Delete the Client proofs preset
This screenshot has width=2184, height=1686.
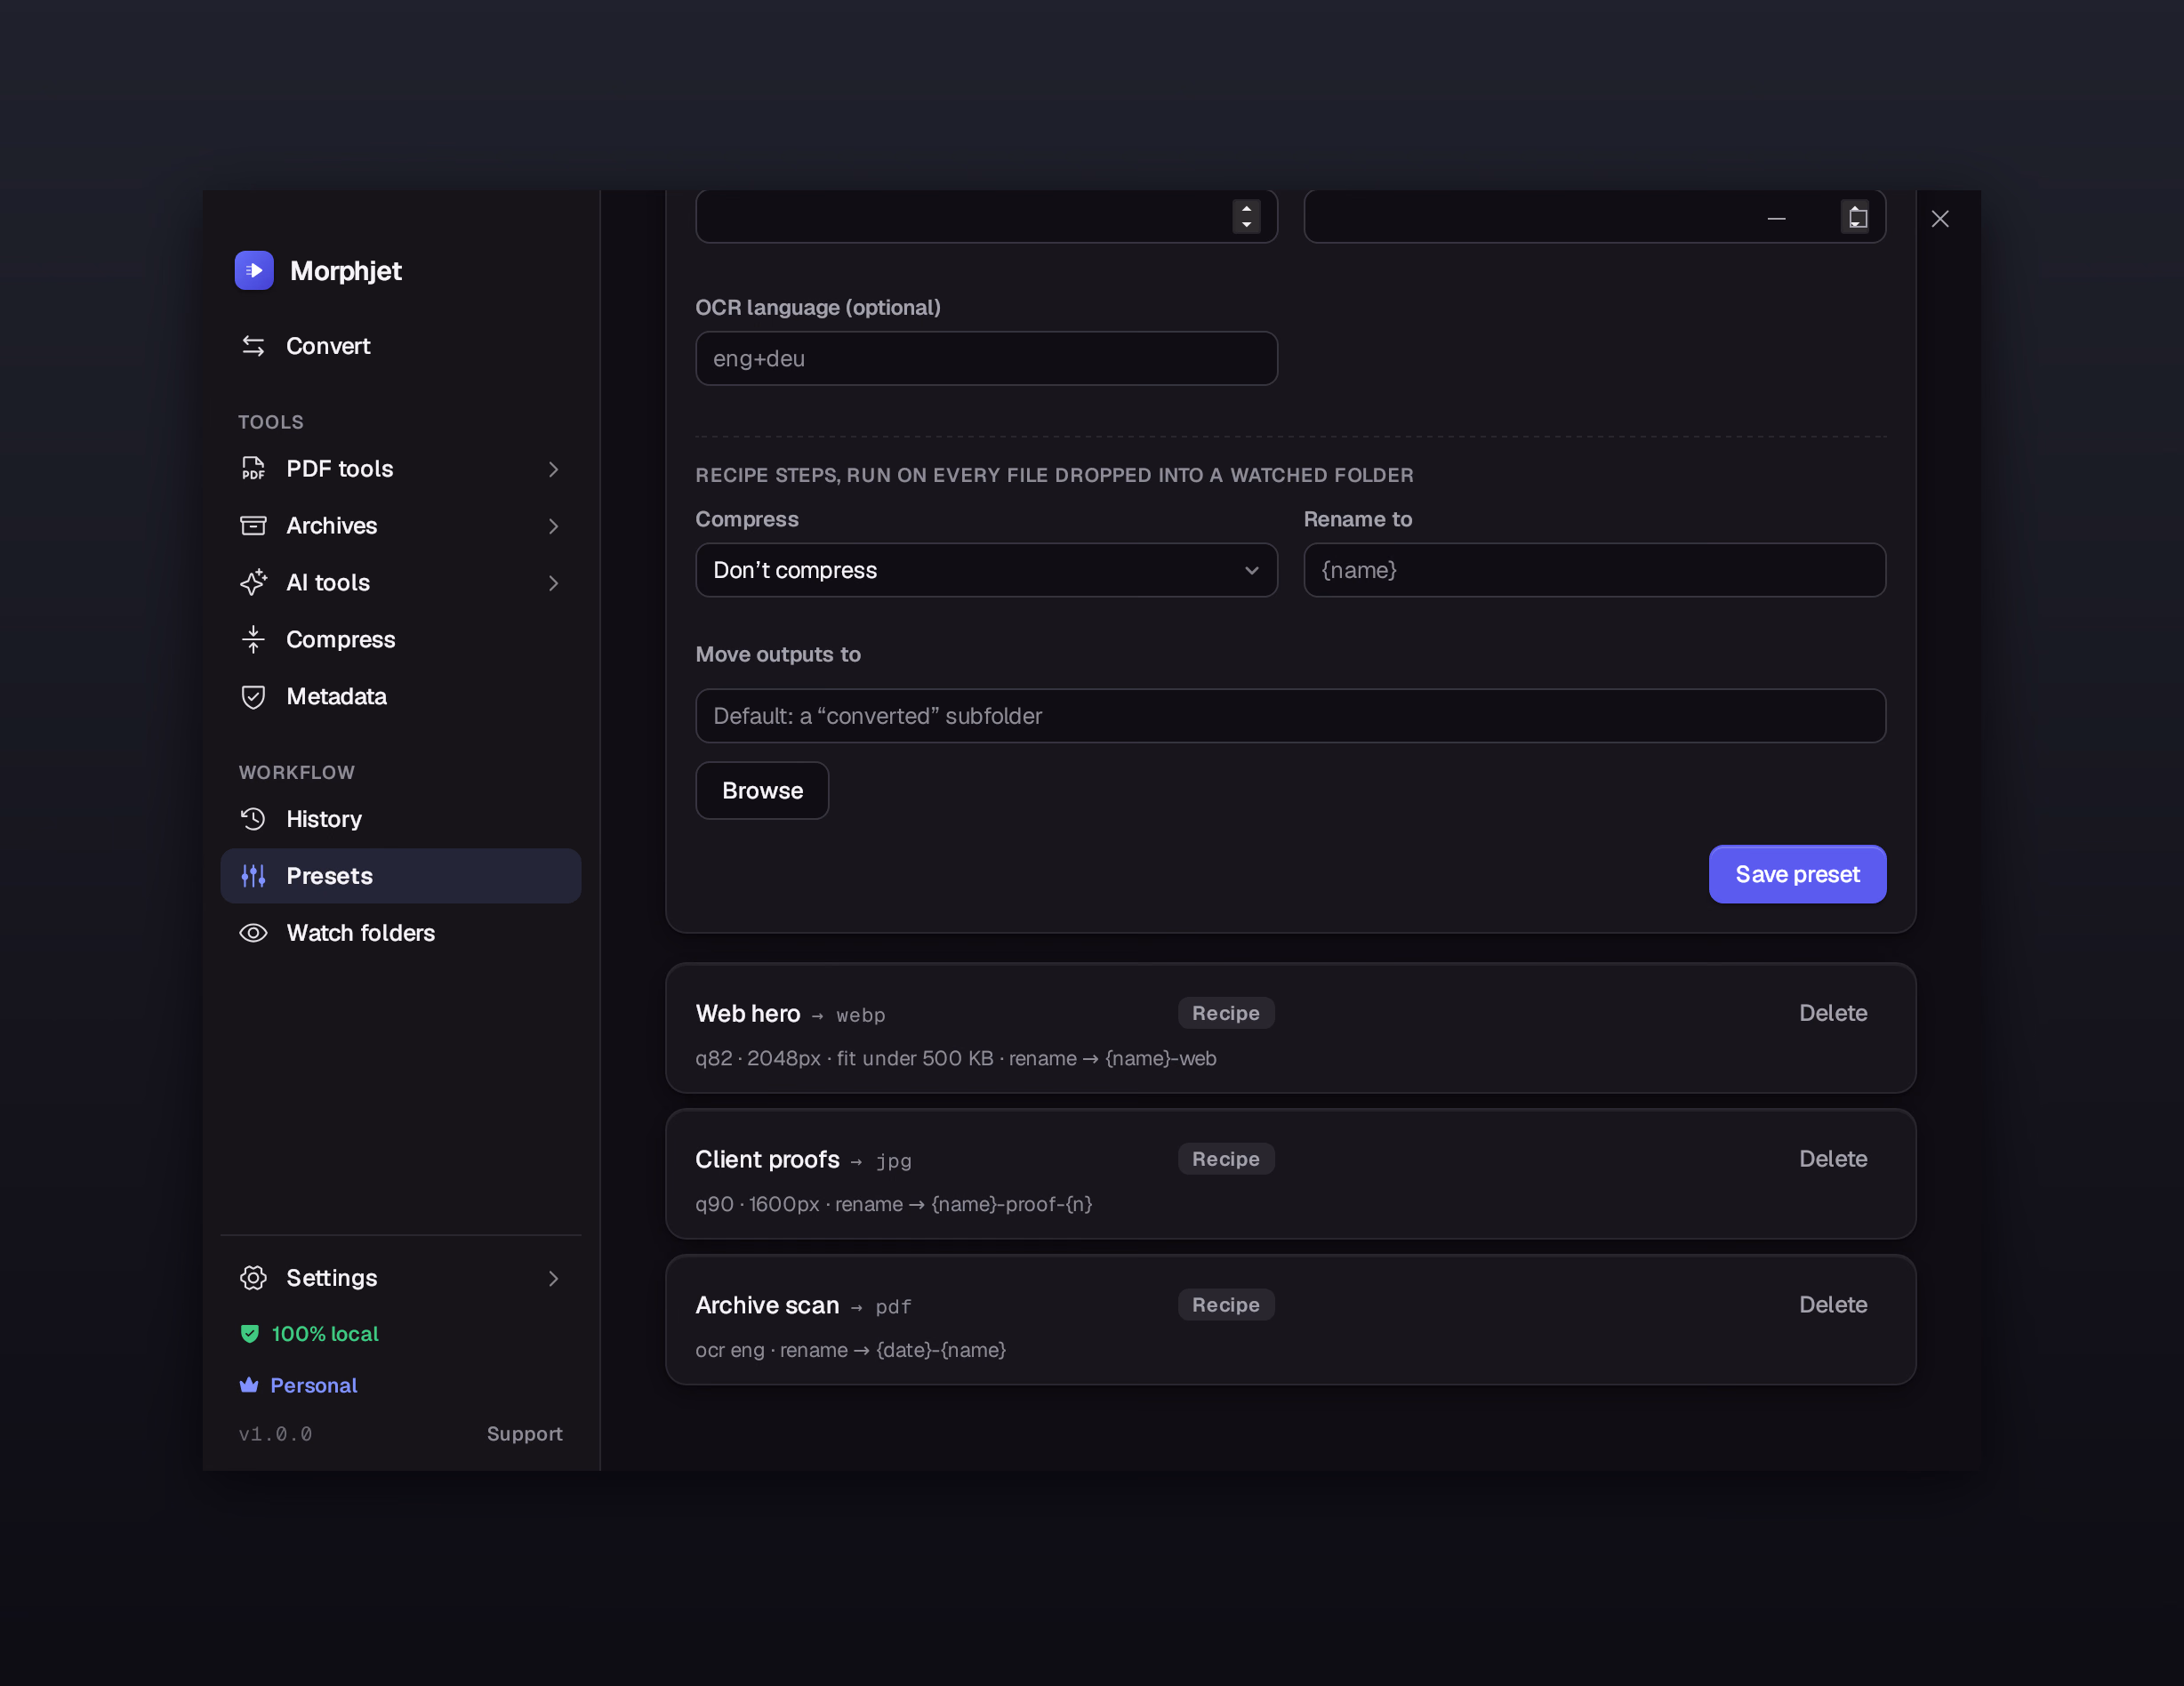[x=1833, y=1159]
